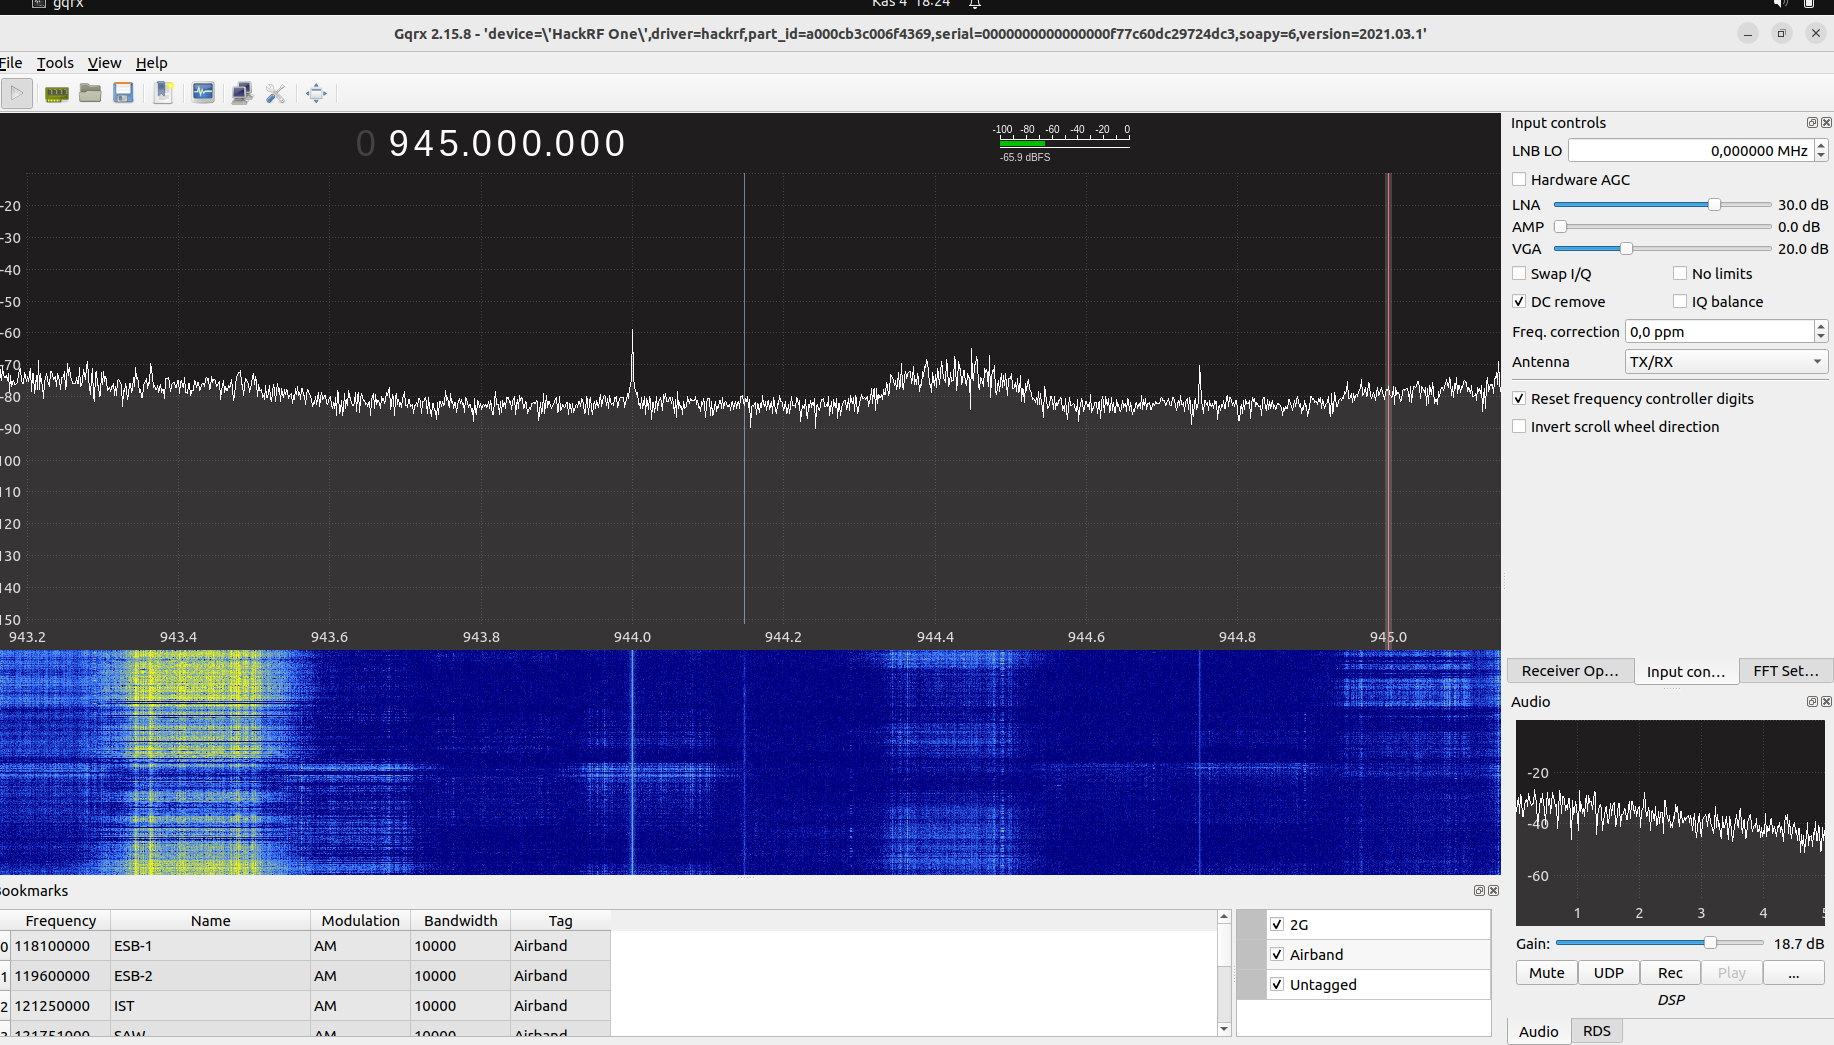The height and width of the screenshot is (1045, 1834).
Task: Select the ESB-2 bookmark name cell
Action: click(x=210, y=975)
